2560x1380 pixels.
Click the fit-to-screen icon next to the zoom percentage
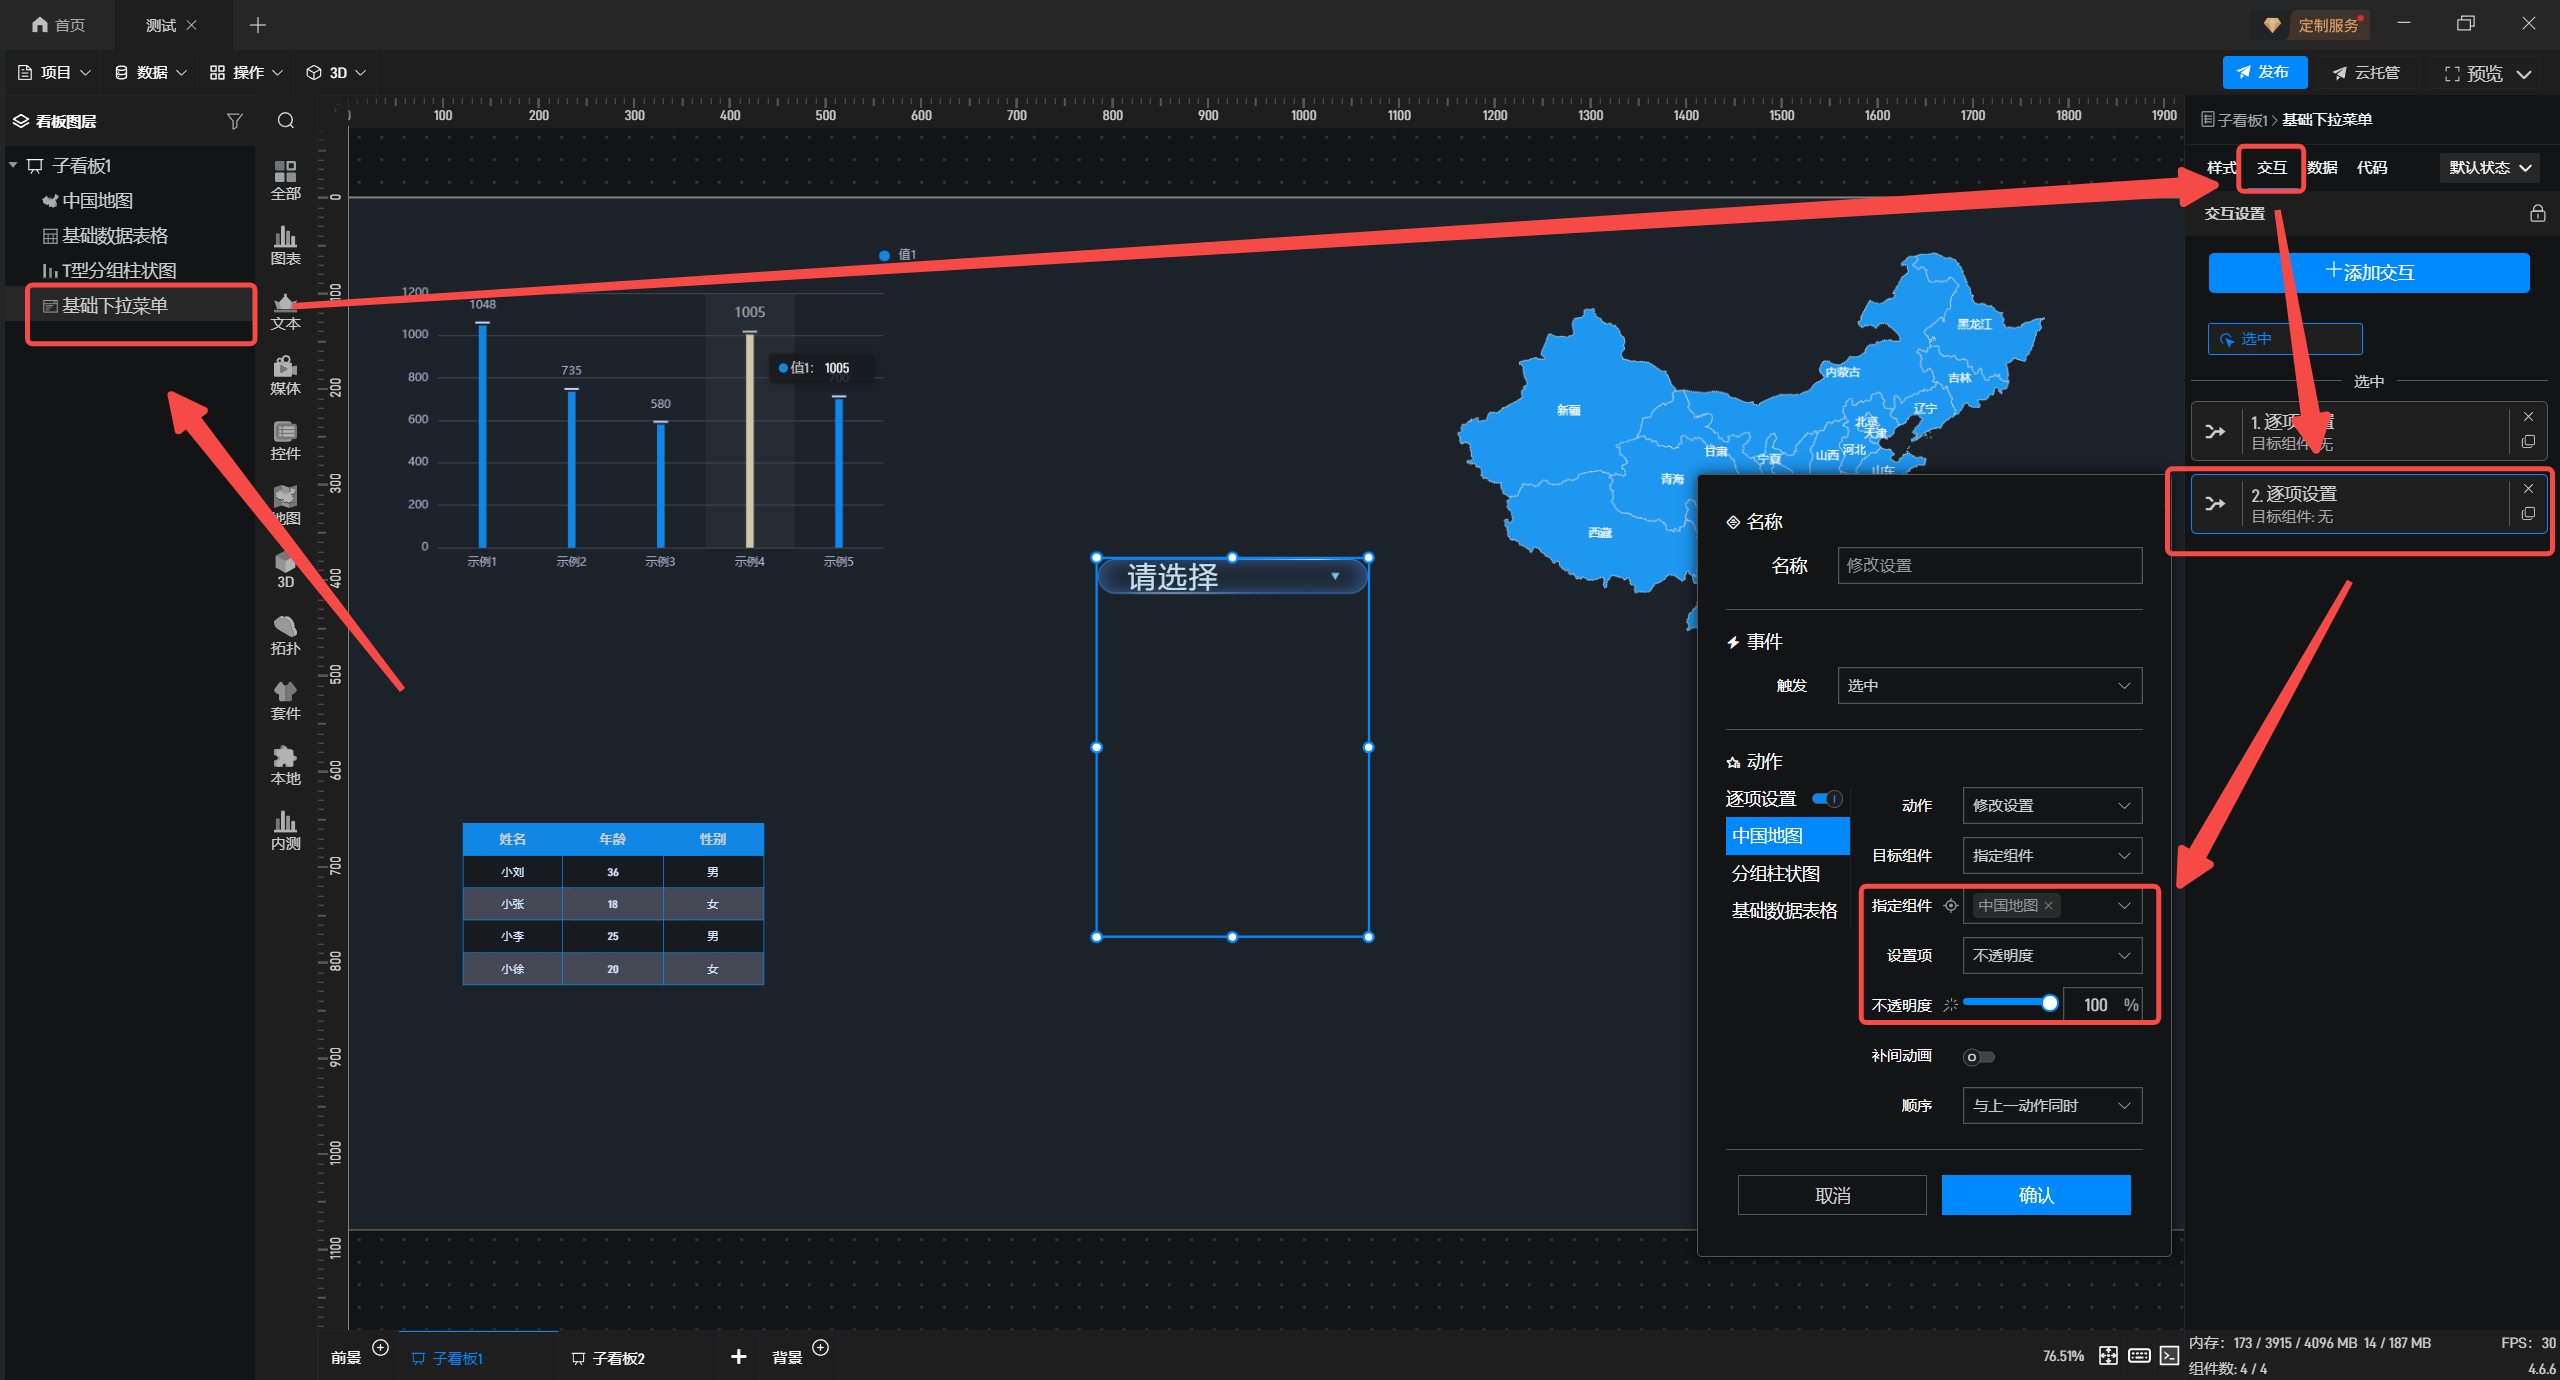tap(2108, 1356)
